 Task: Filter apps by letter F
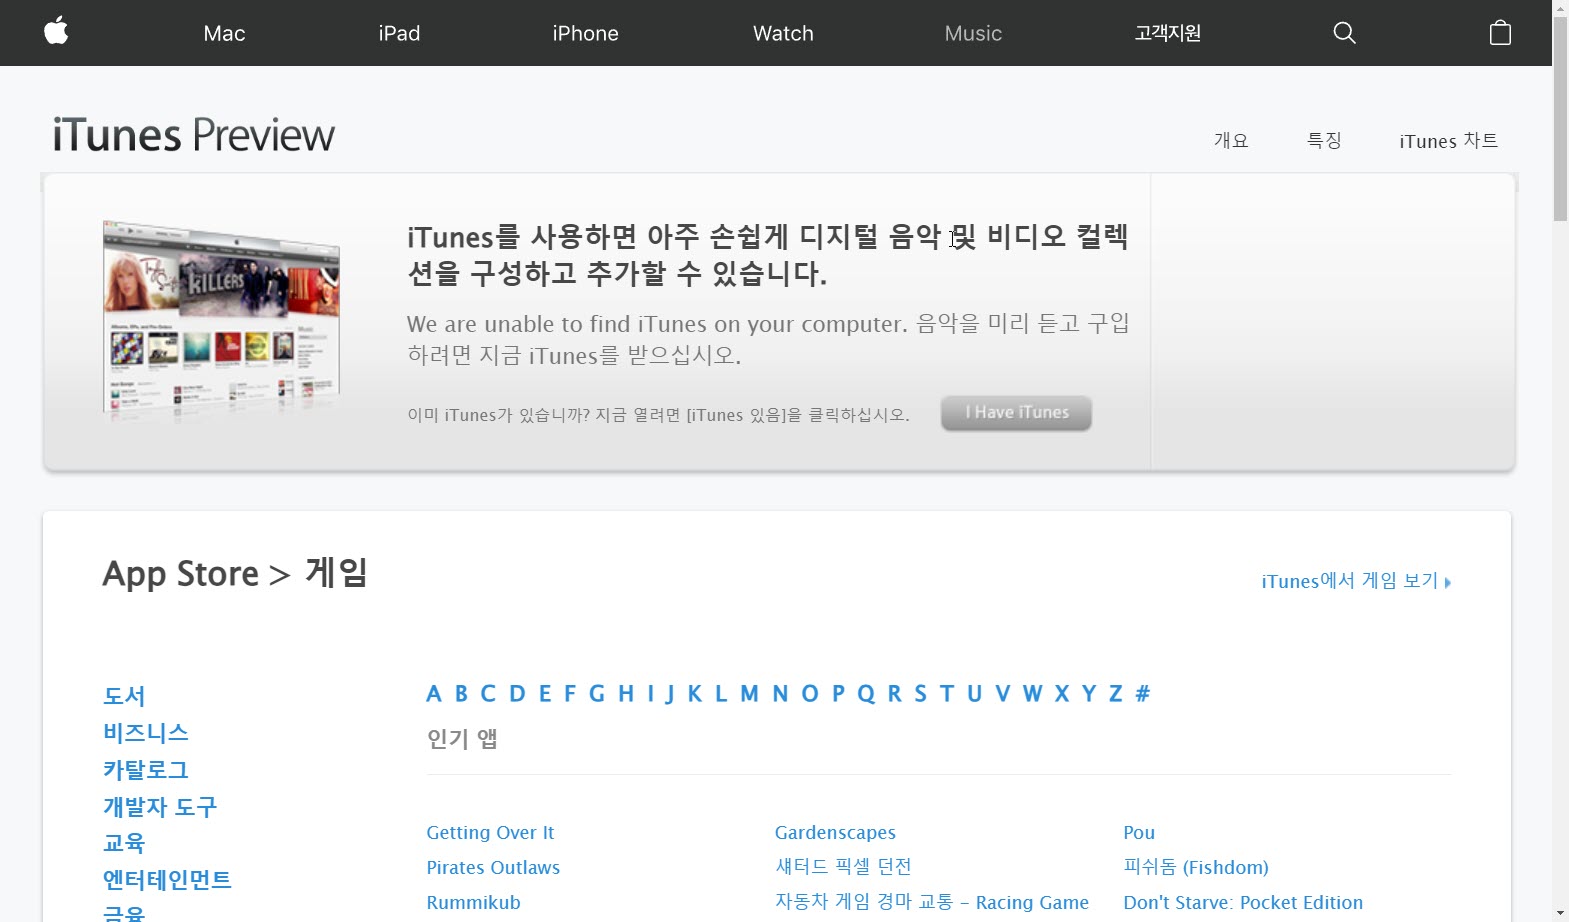click(570, 694)
